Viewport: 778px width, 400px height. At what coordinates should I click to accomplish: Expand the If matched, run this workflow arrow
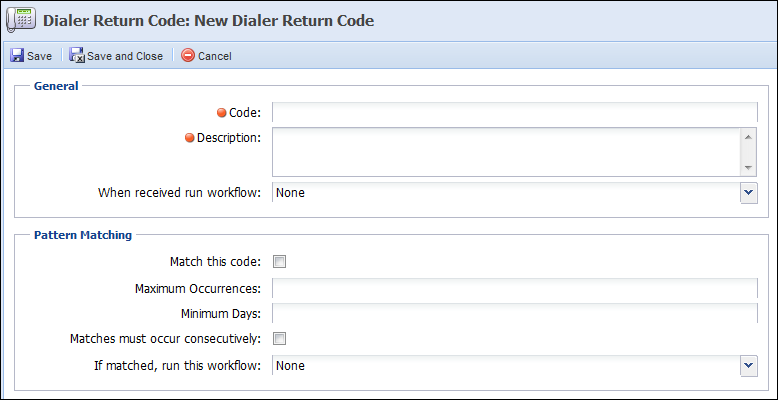tap(749, 366)
